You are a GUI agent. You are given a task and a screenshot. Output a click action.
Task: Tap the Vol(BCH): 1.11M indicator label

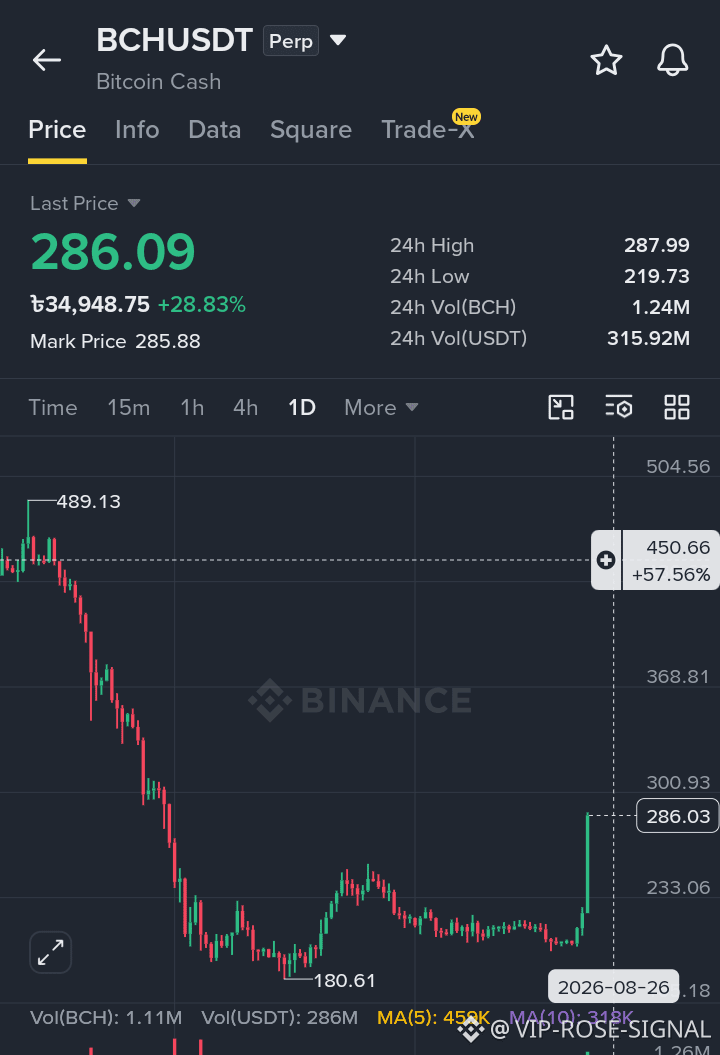click(106, 1017)
